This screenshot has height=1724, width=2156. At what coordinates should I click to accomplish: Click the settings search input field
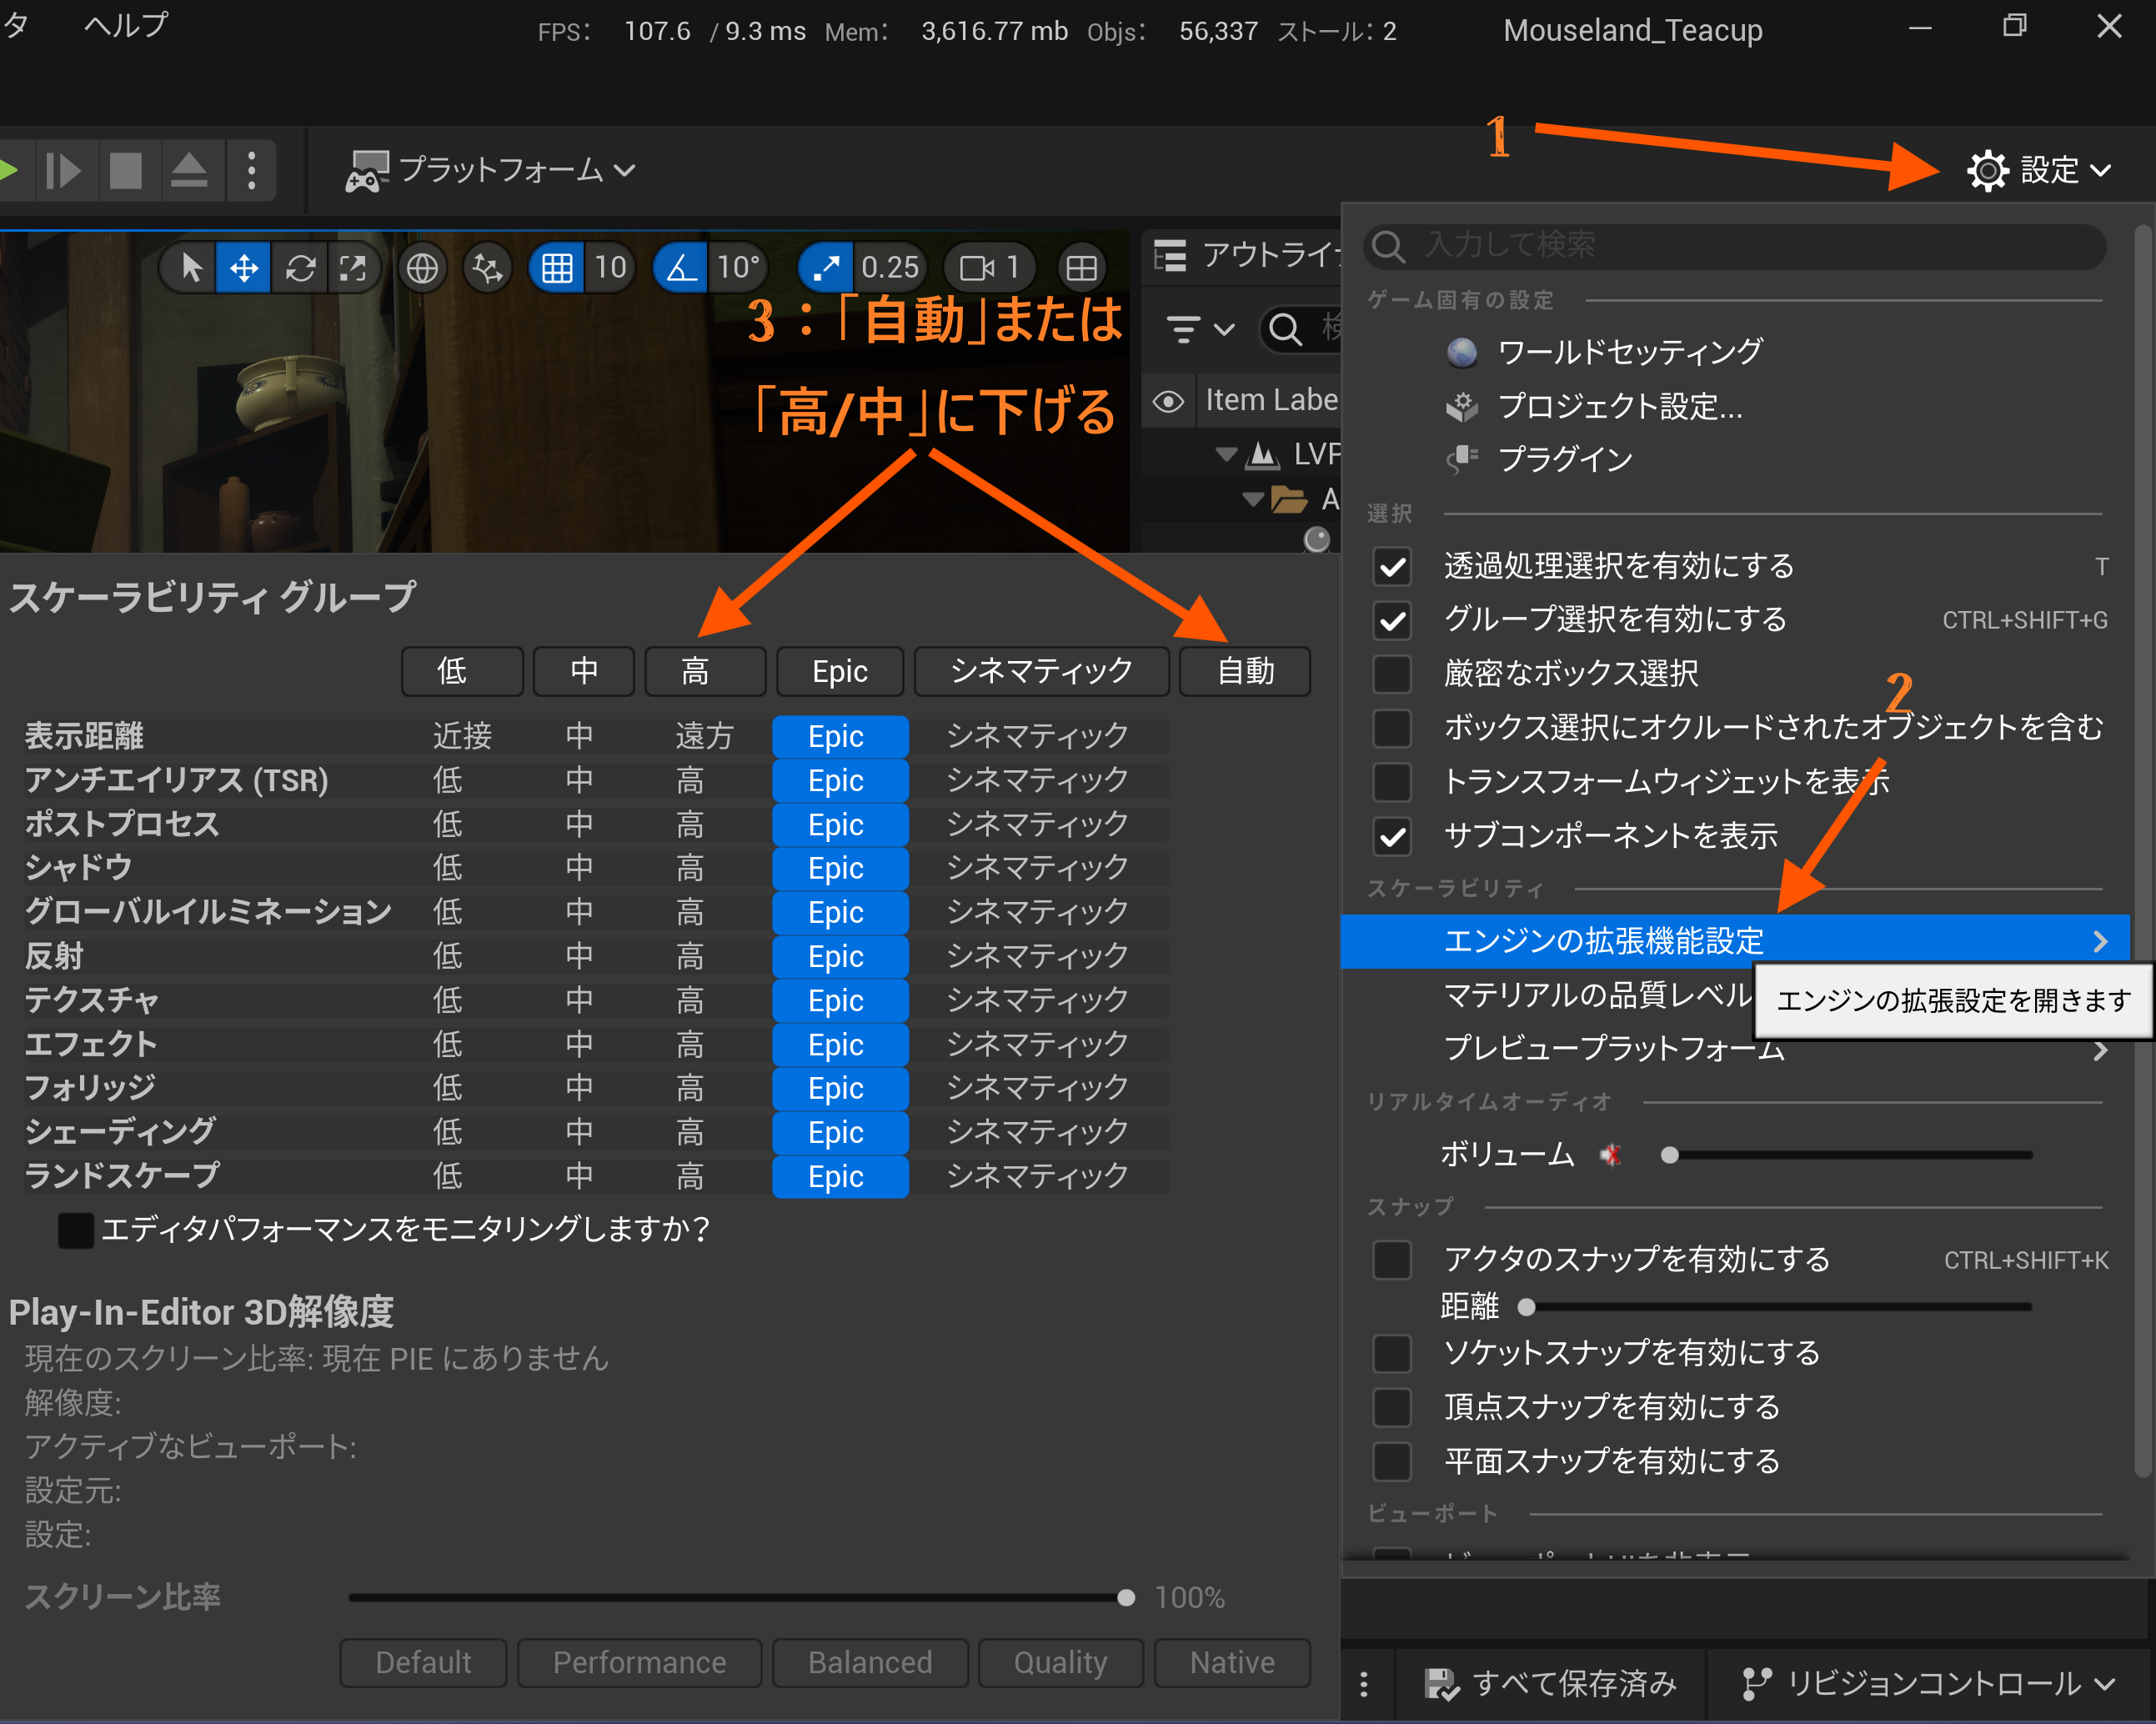[1734, 245]
